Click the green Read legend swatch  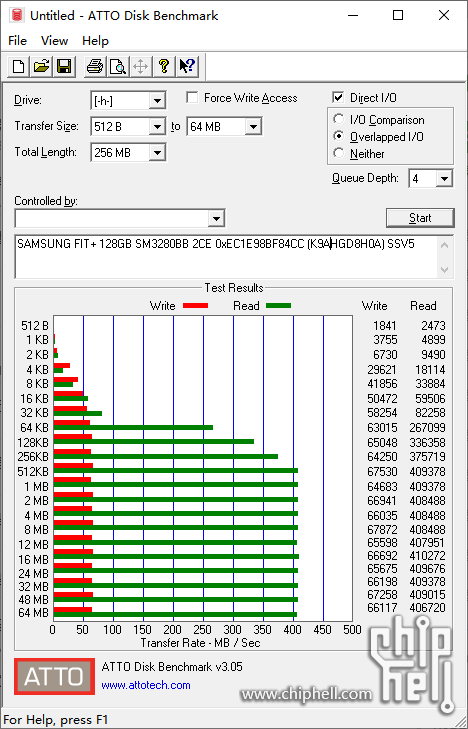(278, 306)
